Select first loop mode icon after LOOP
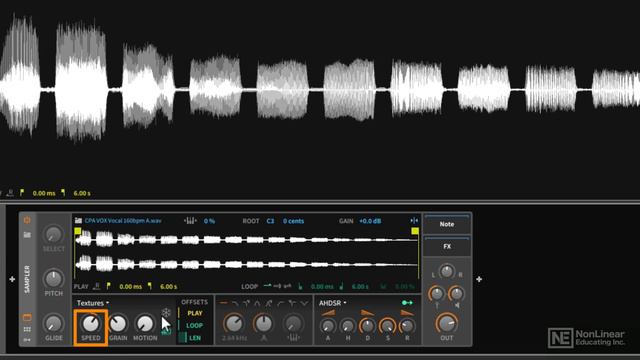 [267, 286]
